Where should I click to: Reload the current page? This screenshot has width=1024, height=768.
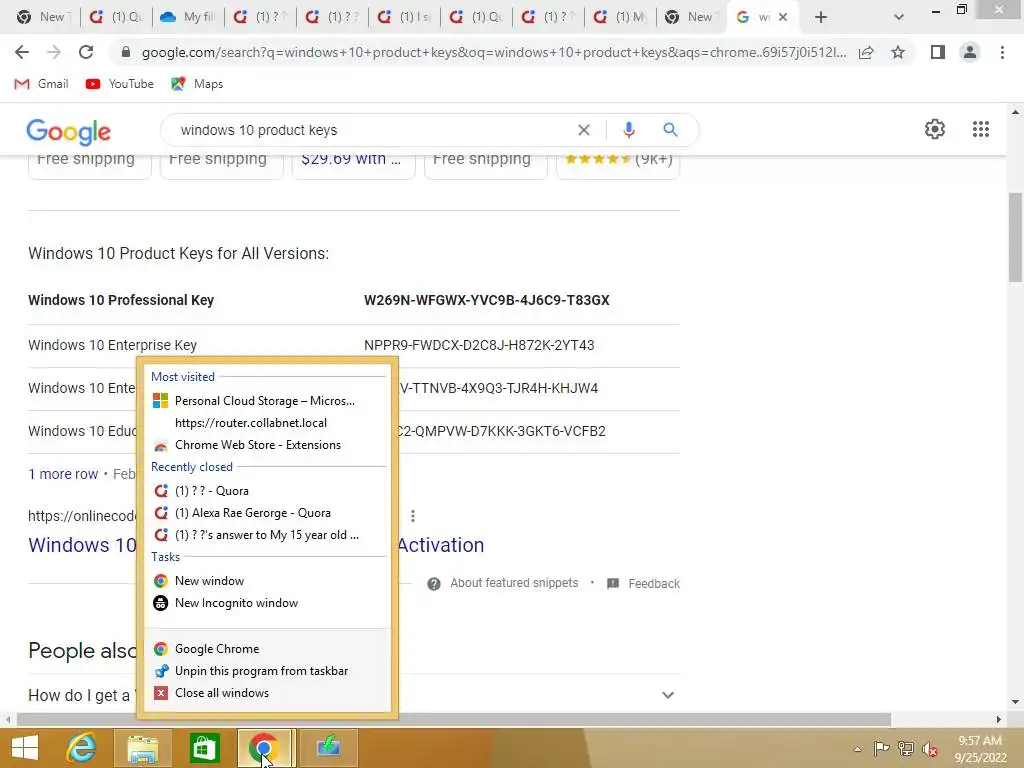point(86,52)
